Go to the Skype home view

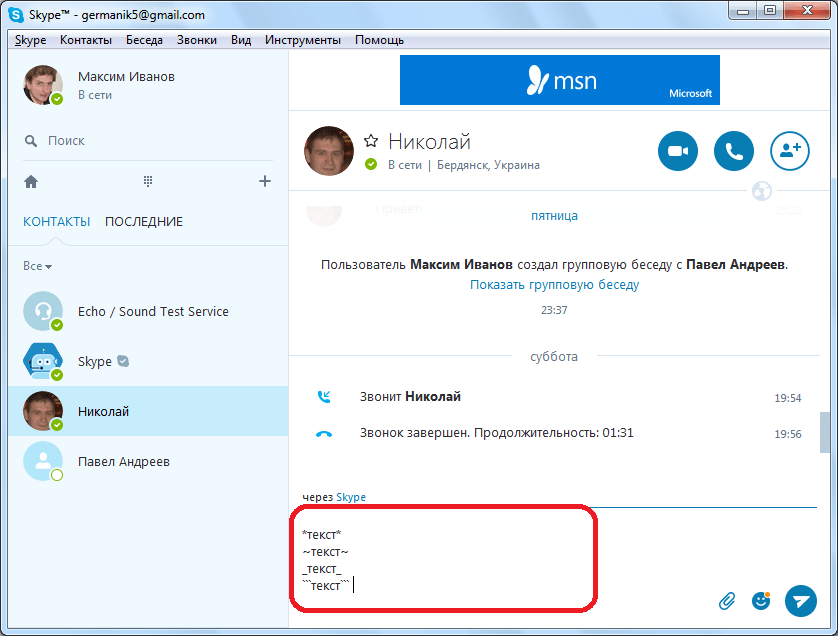(31, 182)
